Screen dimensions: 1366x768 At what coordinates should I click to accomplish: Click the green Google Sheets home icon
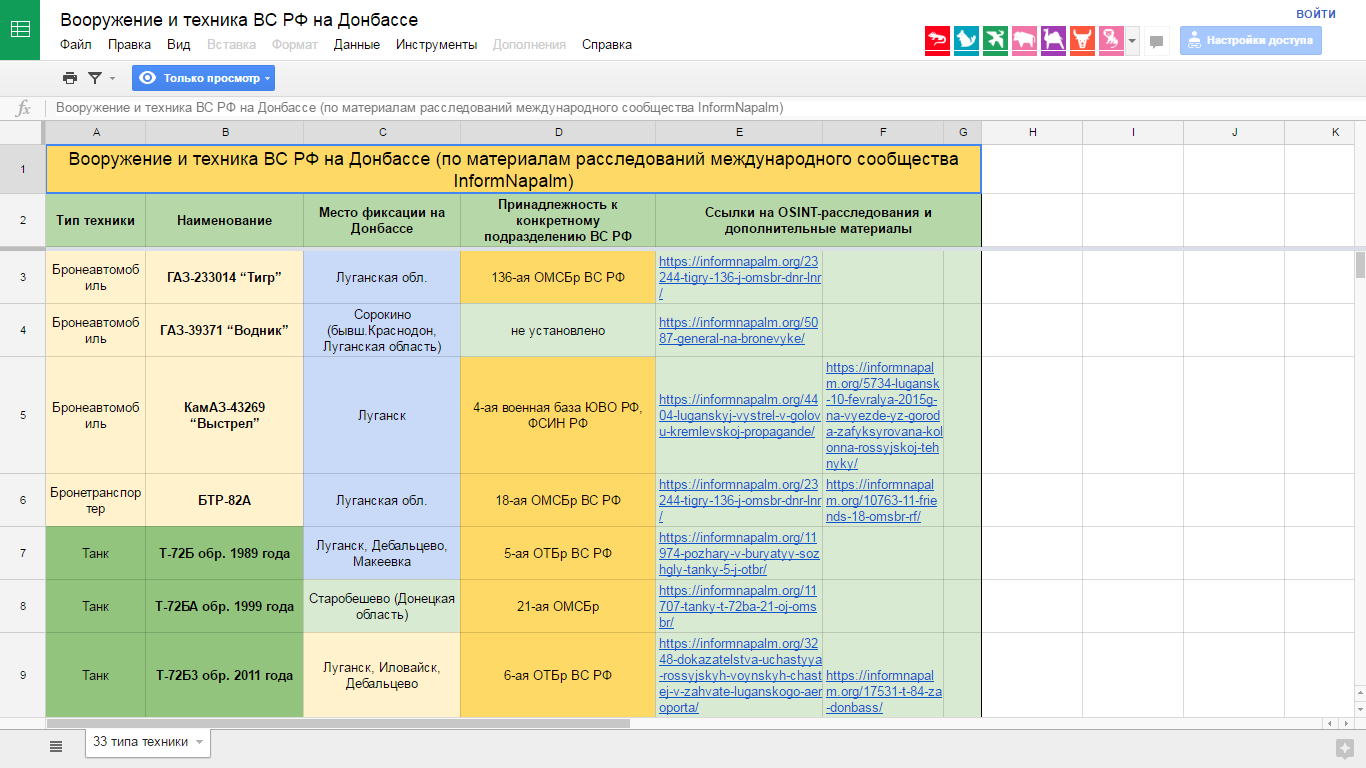(x=20, y=30)
